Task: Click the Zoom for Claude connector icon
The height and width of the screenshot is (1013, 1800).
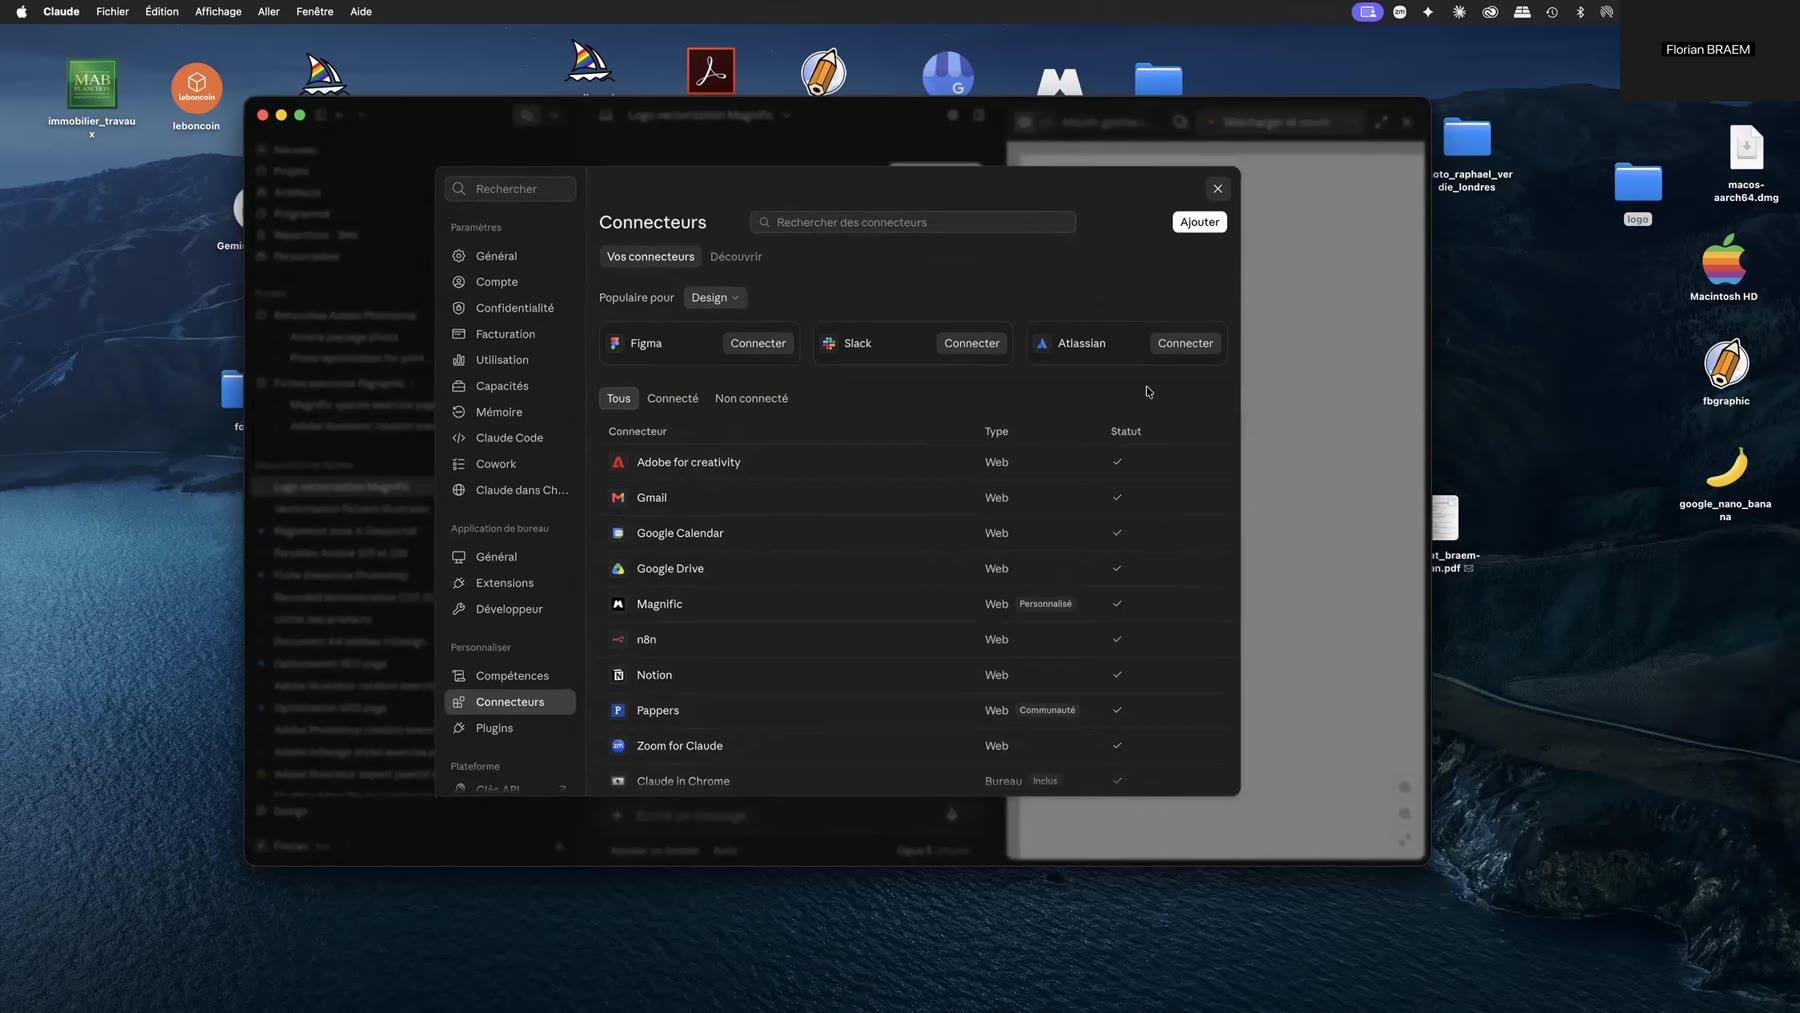Action: point(618,746)
